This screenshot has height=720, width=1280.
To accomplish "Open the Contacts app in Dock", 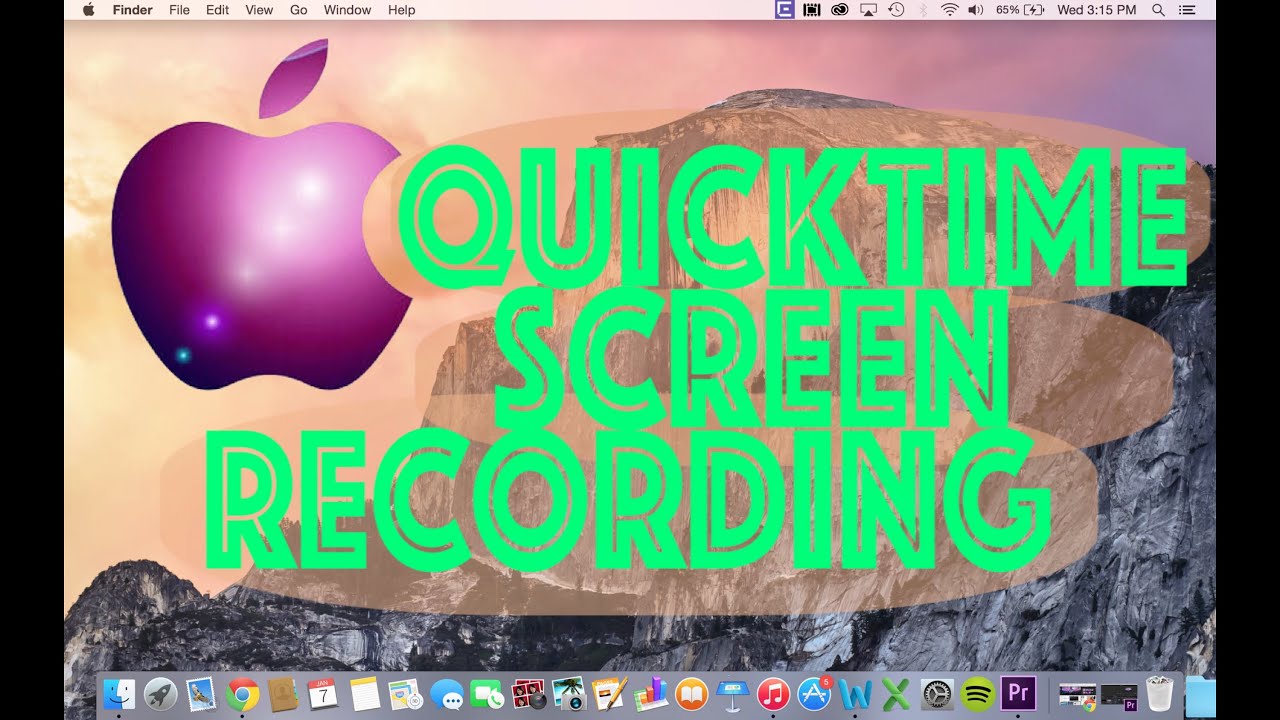I will [283, 693].
